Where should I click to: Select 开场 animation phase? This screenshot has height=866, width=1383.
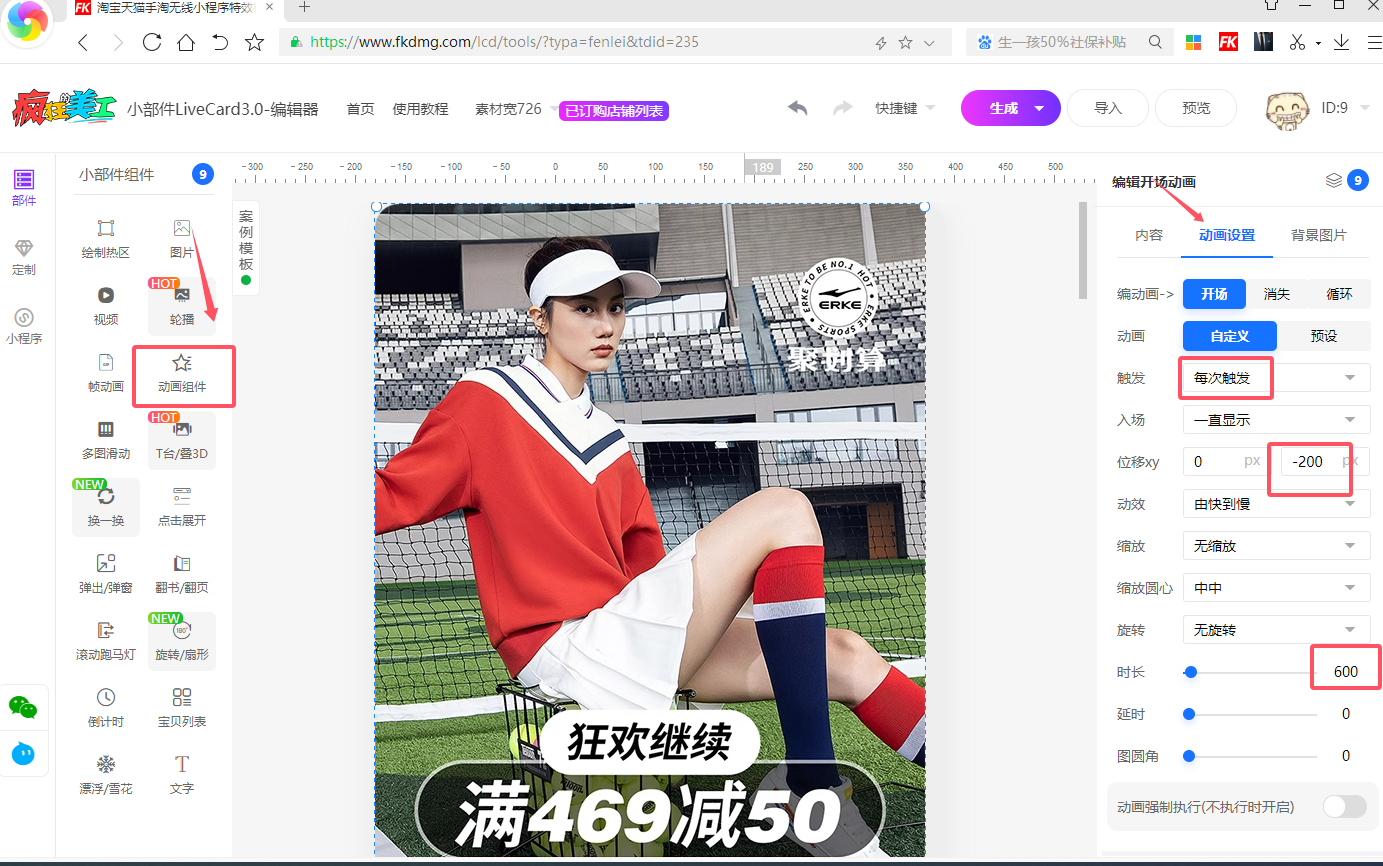click(1214, 294)
